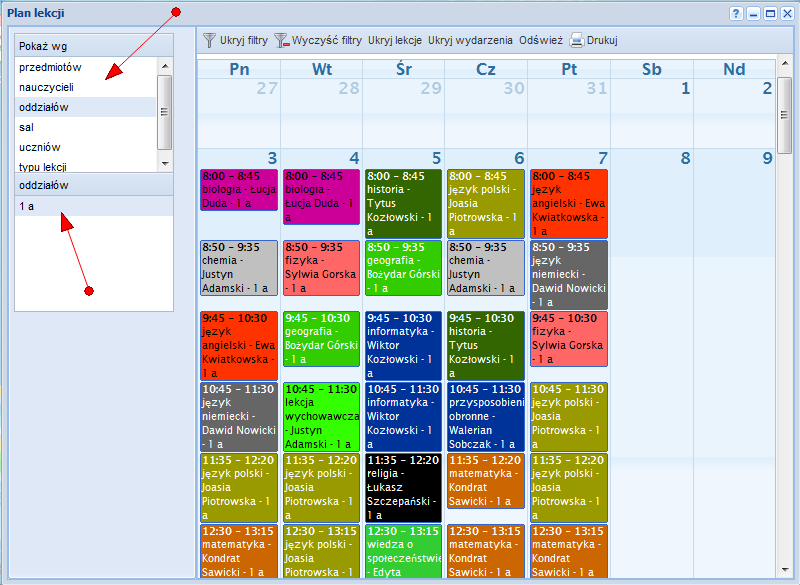Click the filter funnel icon for Ukryj filtry
The image size is (800, 585).
point(209,40)
